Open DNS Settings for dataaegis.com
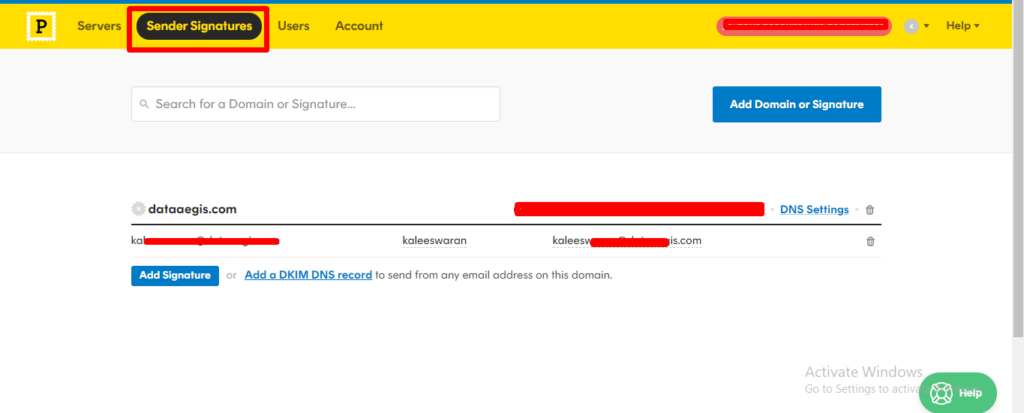Image resolution: width=1024 pixels, height=413 pixels. point(813,210)
